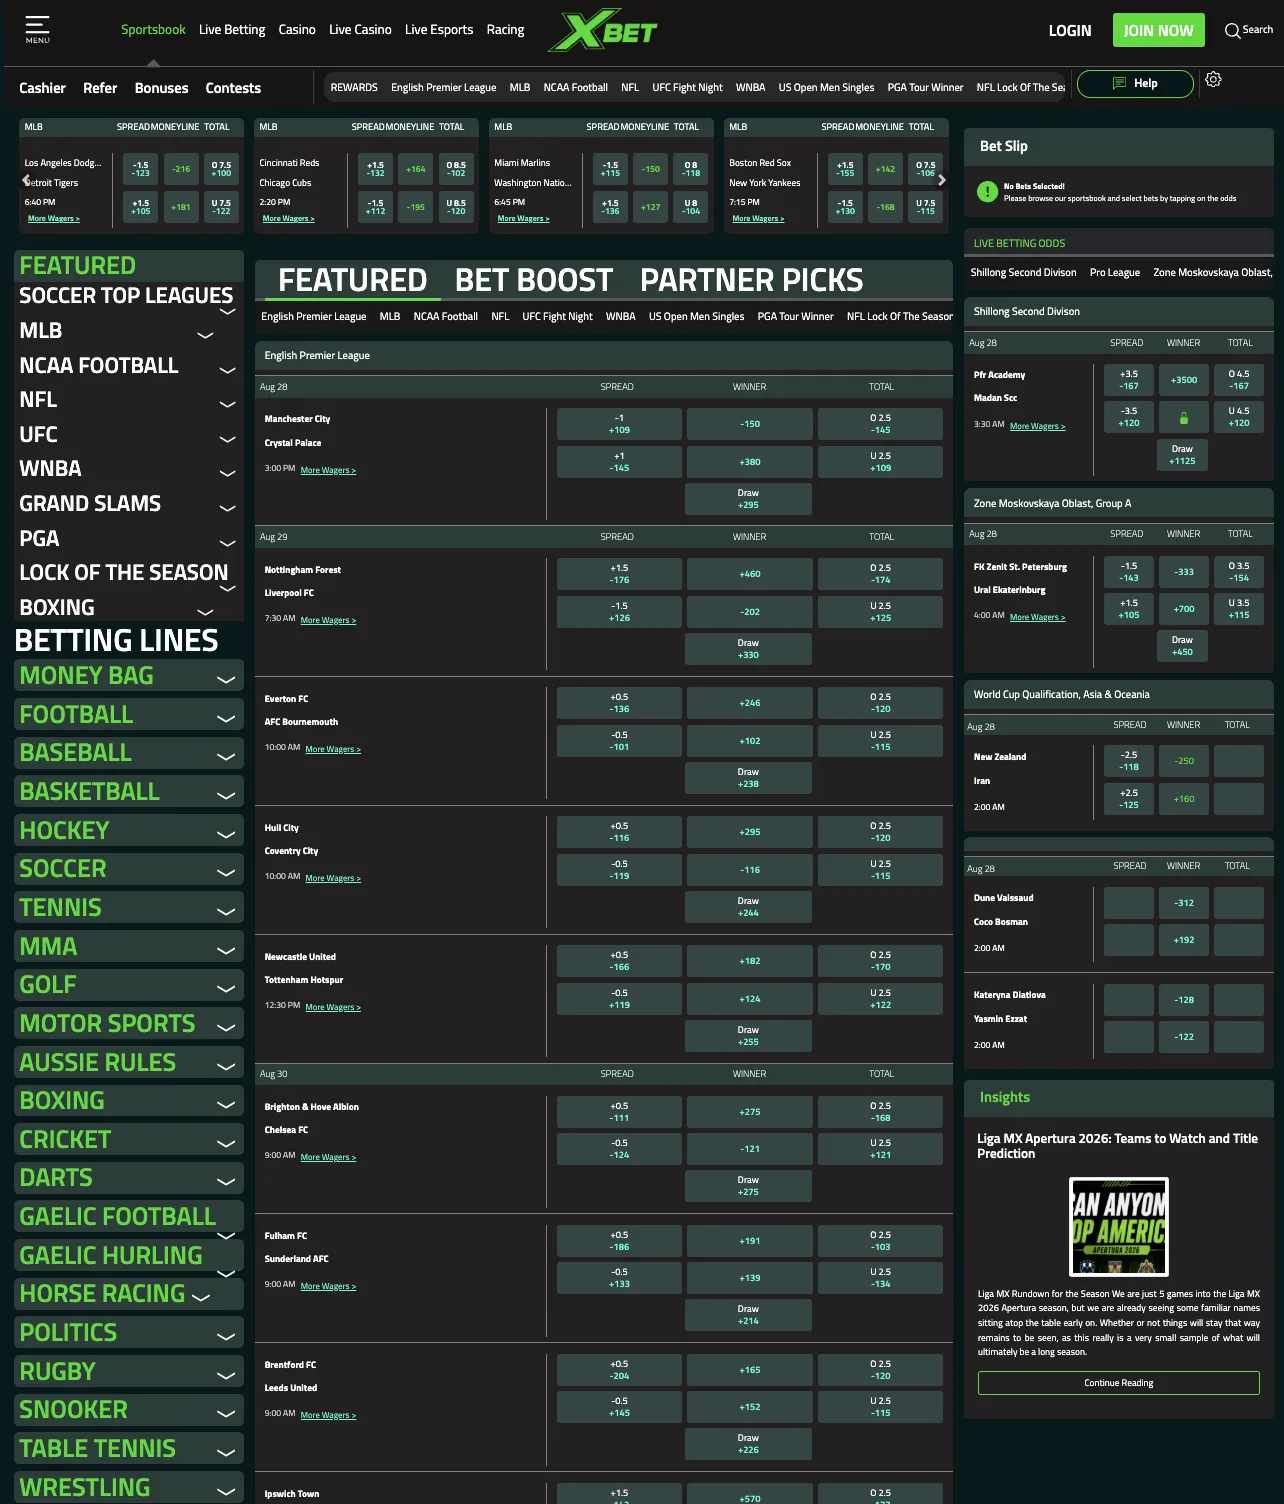The width and height of the screenshot is (1284, 1504).
Task: Switch to the BET BOOST tab
Action: [x=534, y=280]
